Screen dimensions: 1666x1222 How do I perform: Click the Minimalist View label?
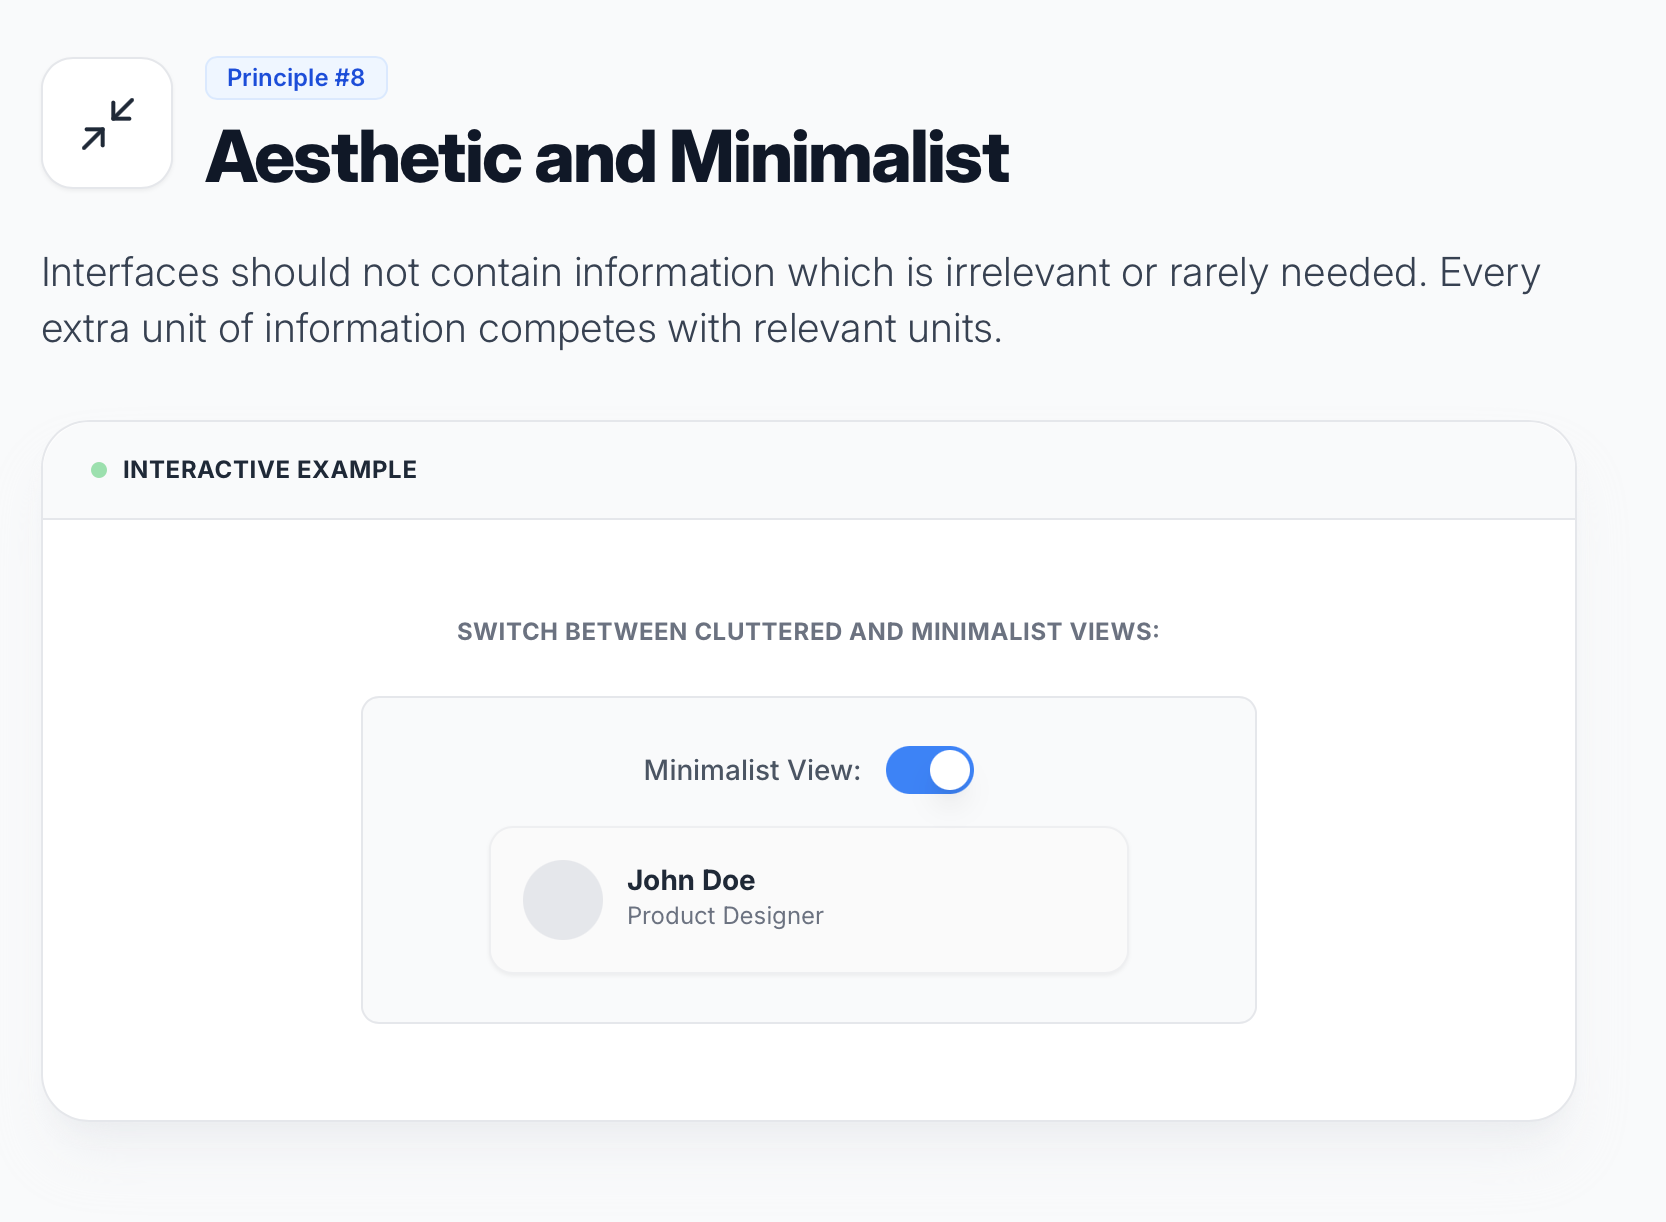pyautogui.click(x=752, y=770)
